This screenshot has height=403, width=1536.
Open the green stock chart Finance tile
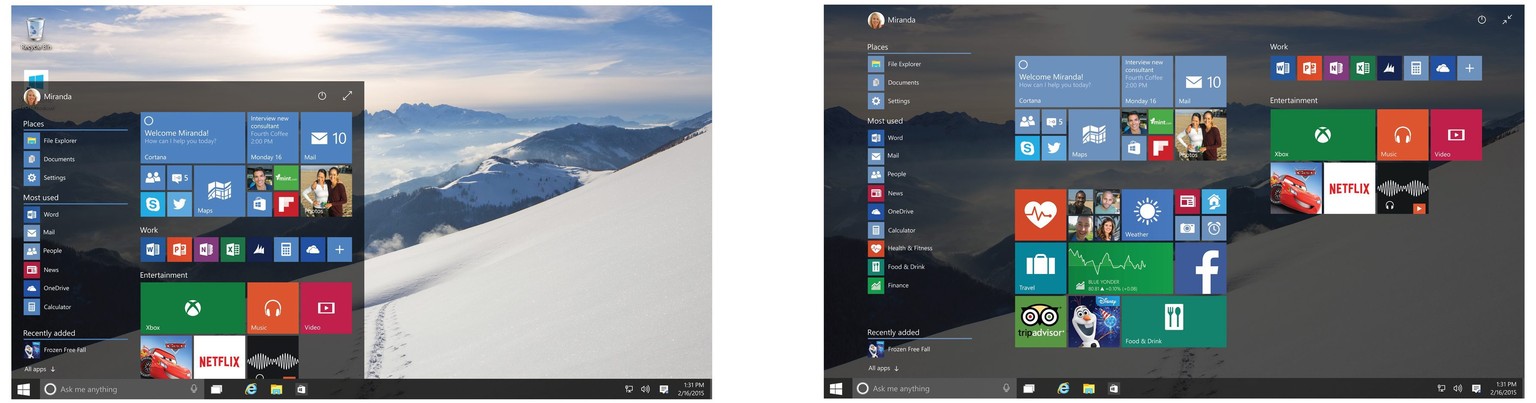1119,268
